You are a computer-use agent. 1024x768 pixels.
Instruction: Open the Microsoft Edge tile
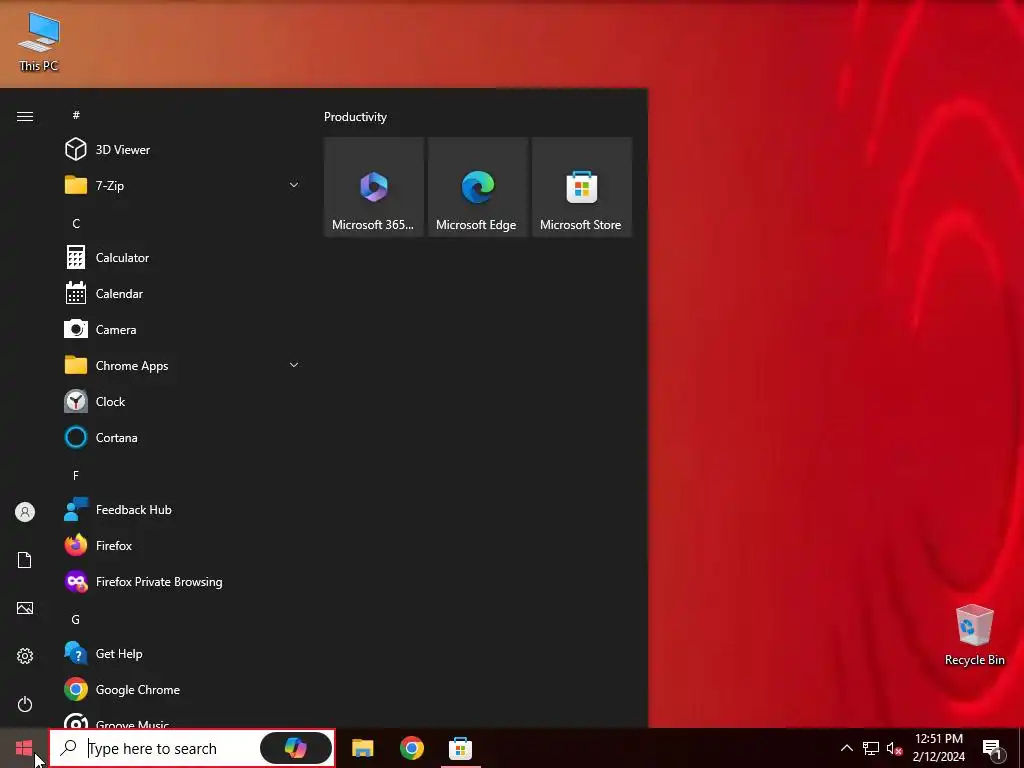click(477, 187)
